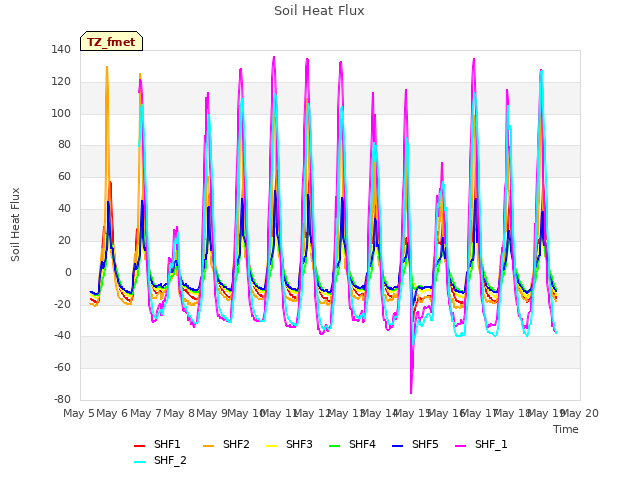Toggle SHF3 series in legend
This screenshot has width=640, height=480.
289,444
